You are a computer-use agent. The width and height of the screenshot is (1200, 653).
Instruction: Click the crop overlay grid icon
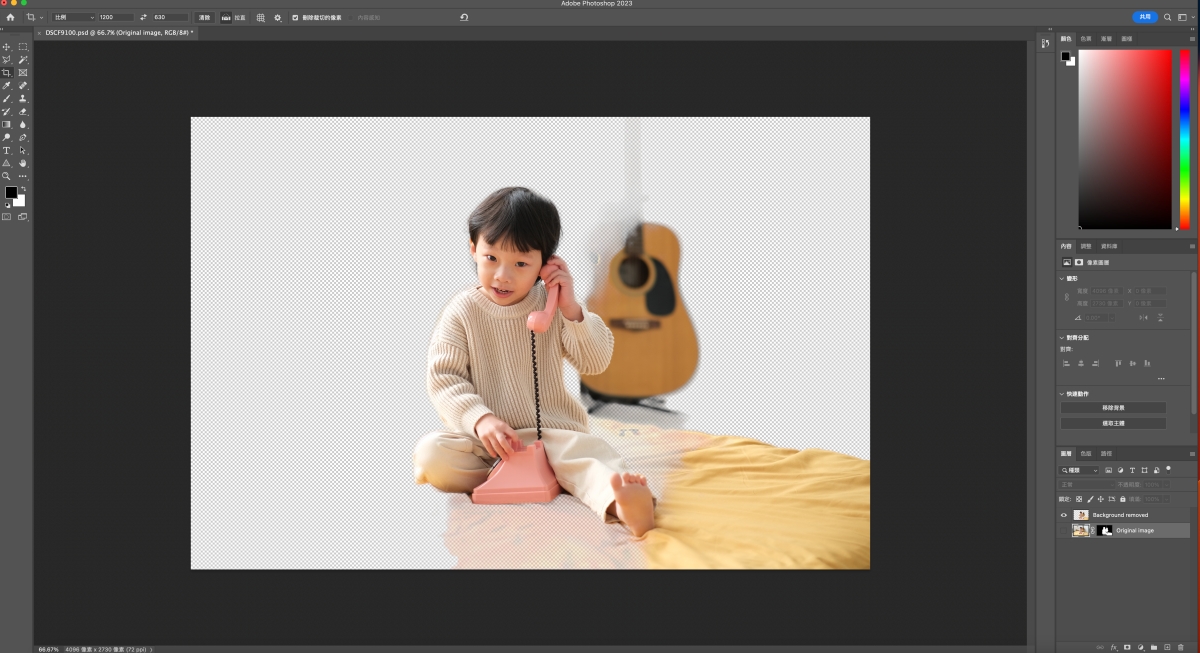261,17
